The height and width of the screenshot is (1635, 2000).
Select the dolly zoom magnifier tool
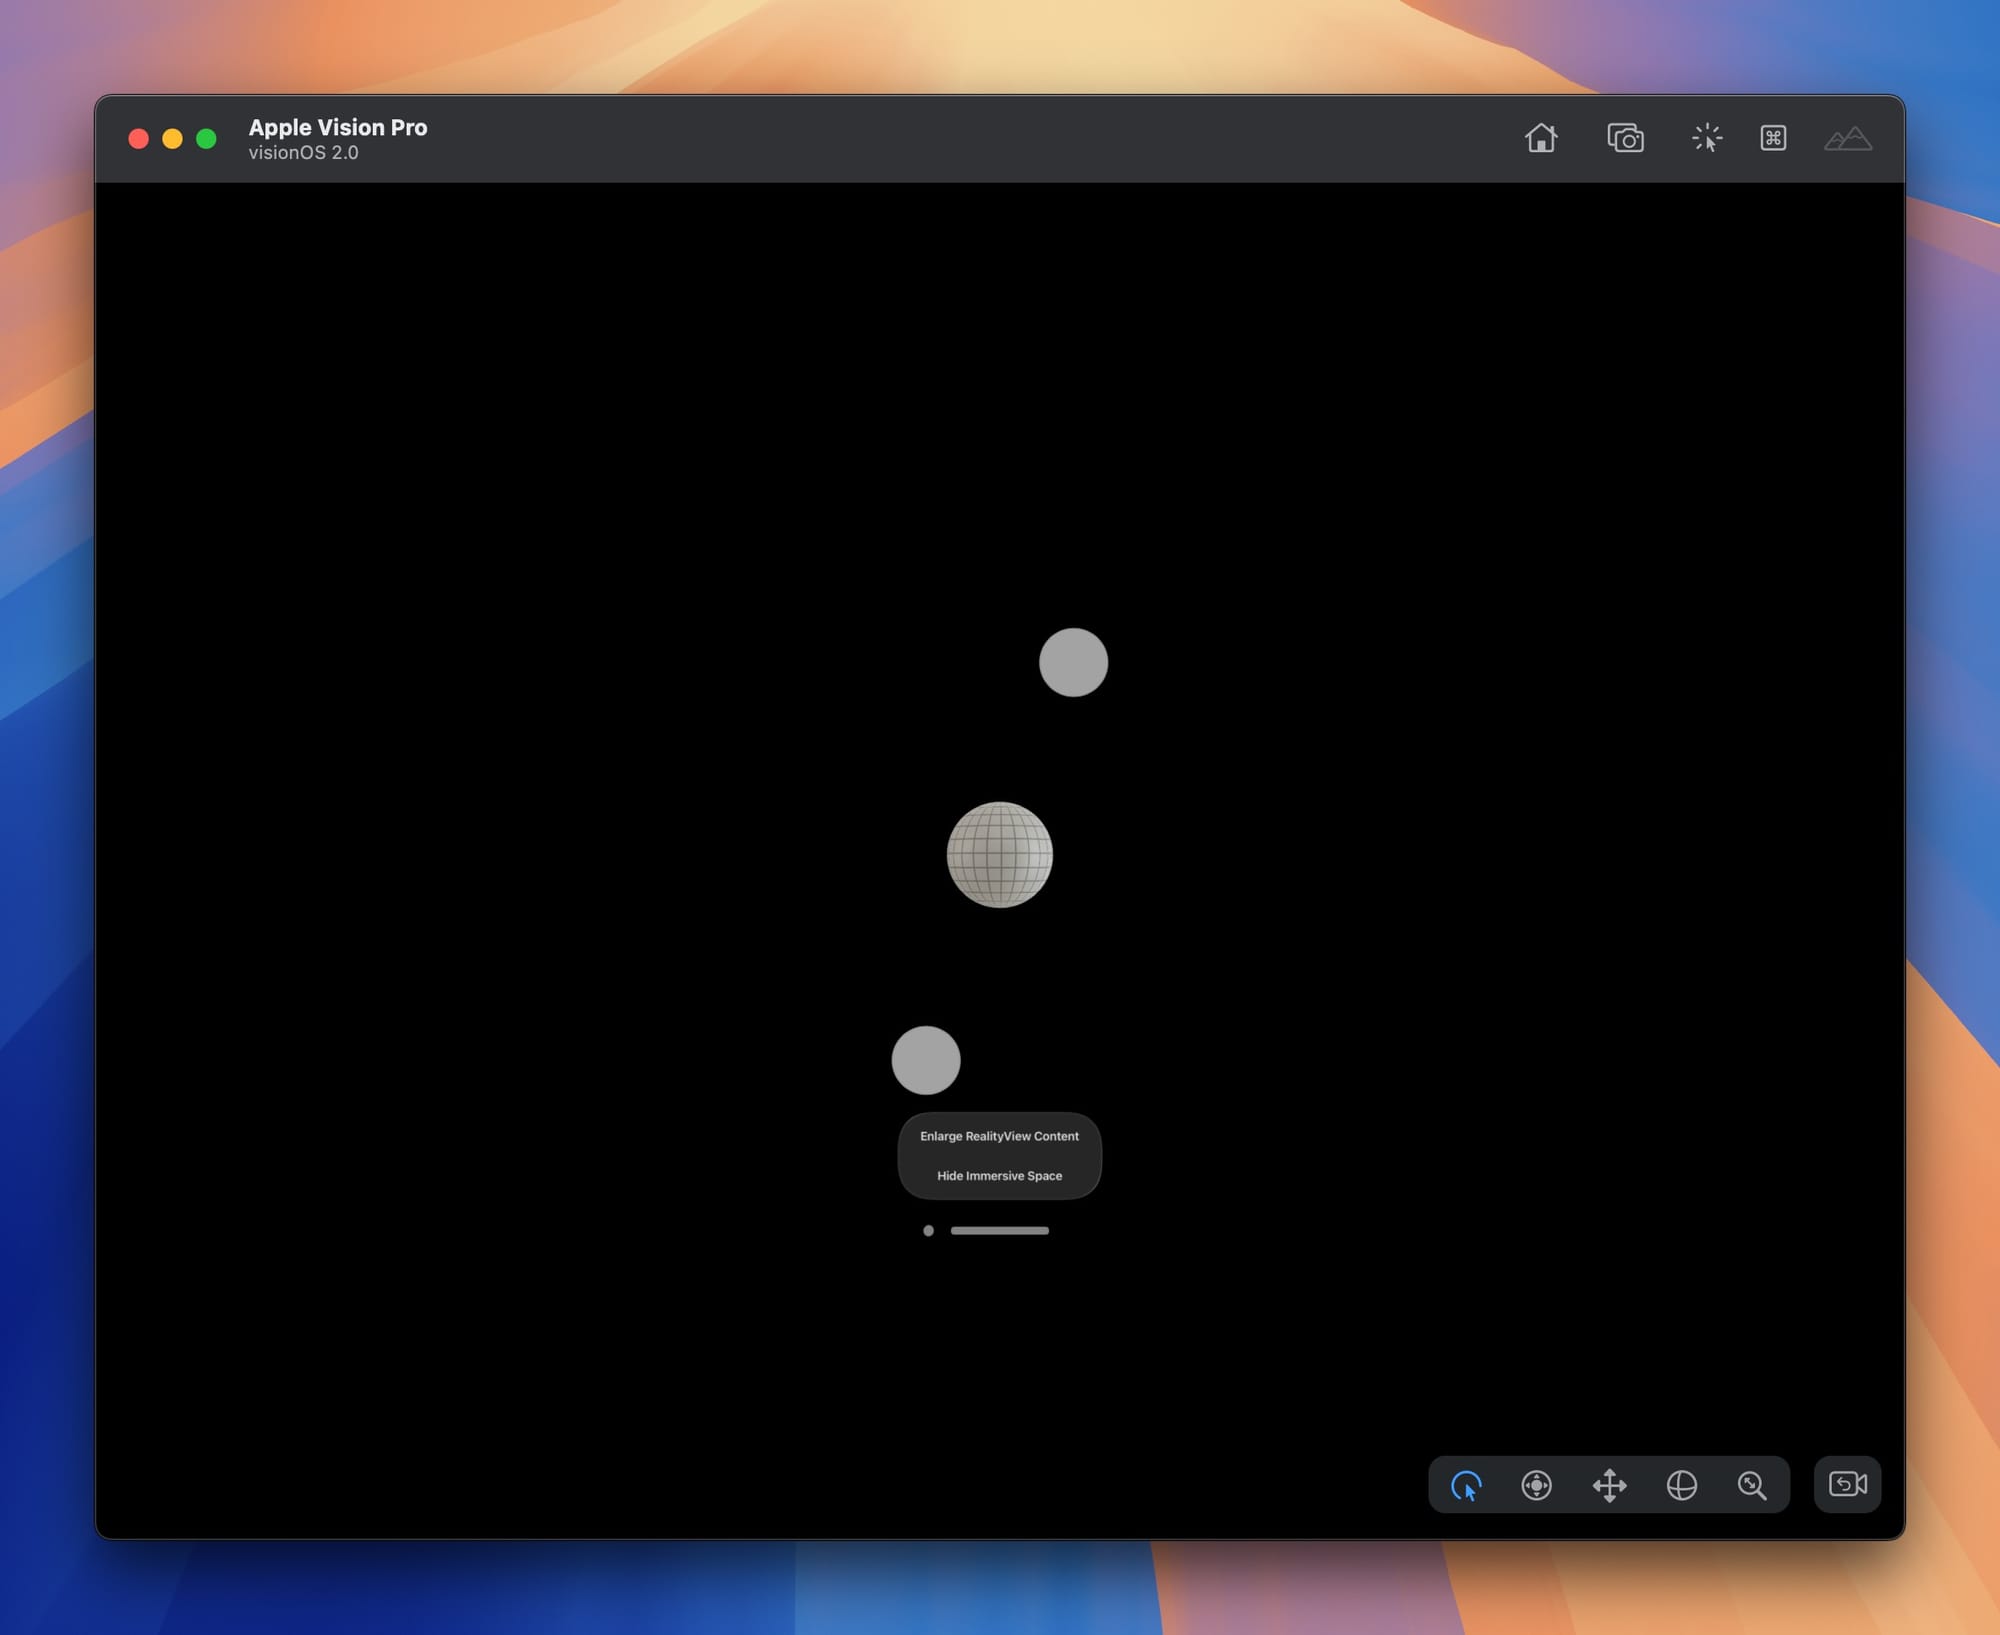pyautogui.click(x=1752, y=1485)
